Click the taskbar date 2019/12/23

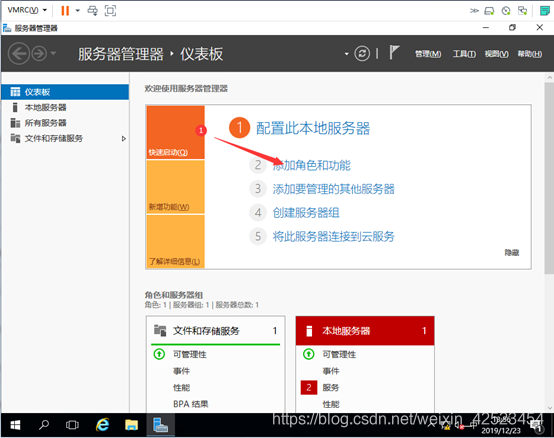coord(501,431)
